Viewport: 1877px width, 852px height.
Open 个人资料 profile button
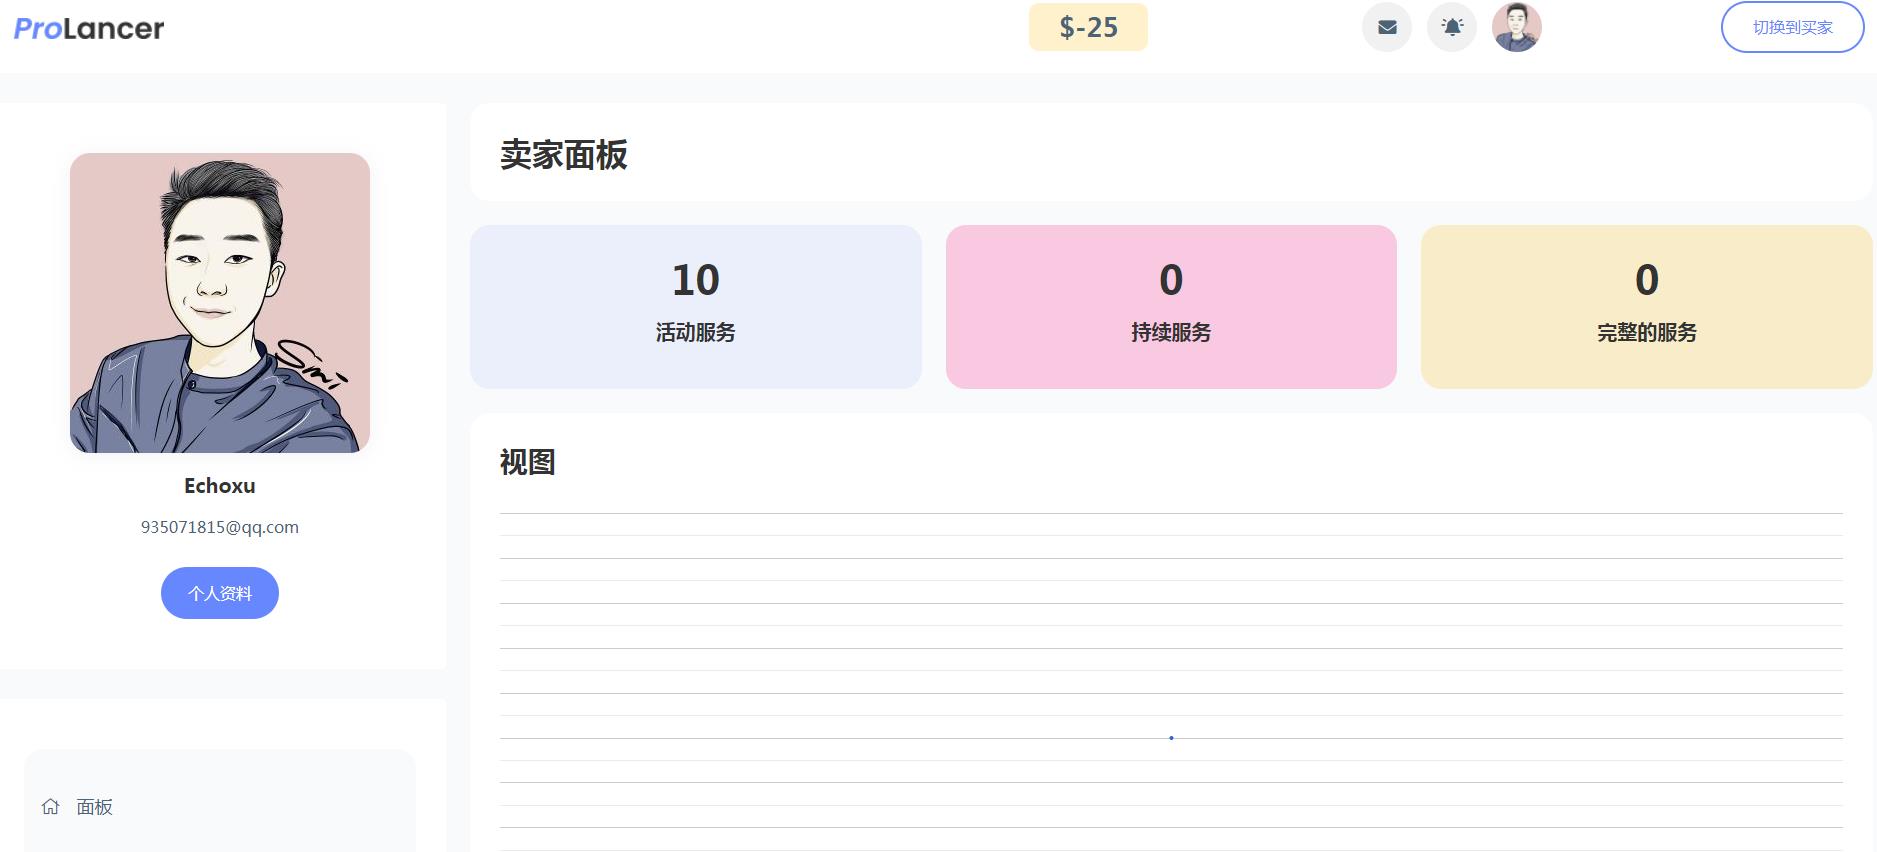tap(220, 593)
